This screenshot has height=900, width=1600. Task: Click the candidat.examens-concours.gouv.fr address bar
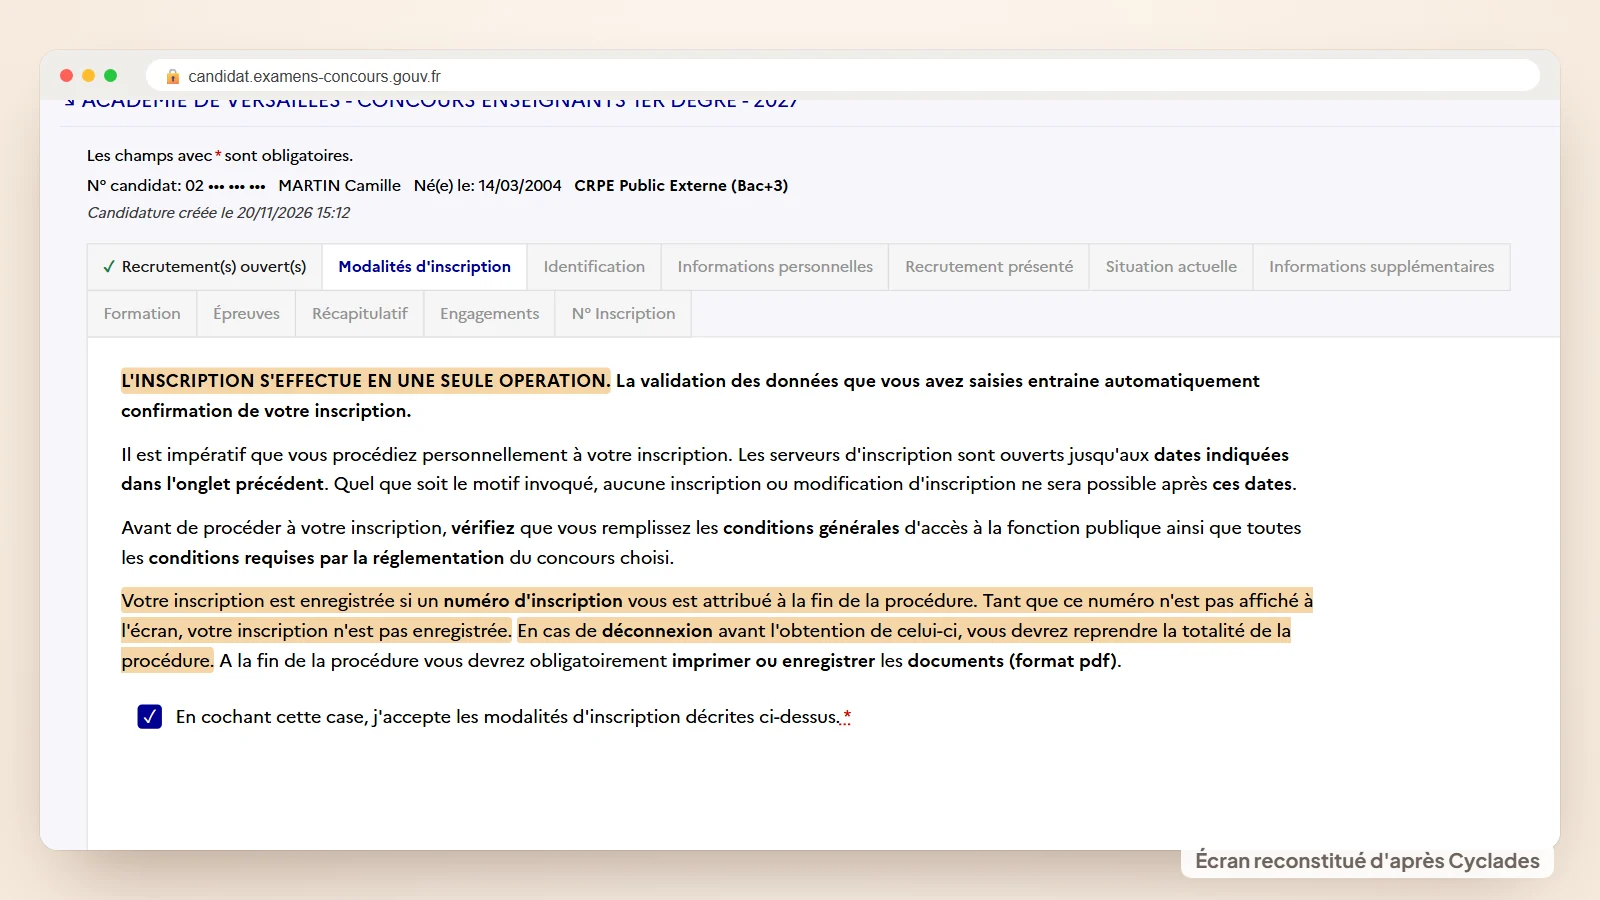[x=842, y=76]
